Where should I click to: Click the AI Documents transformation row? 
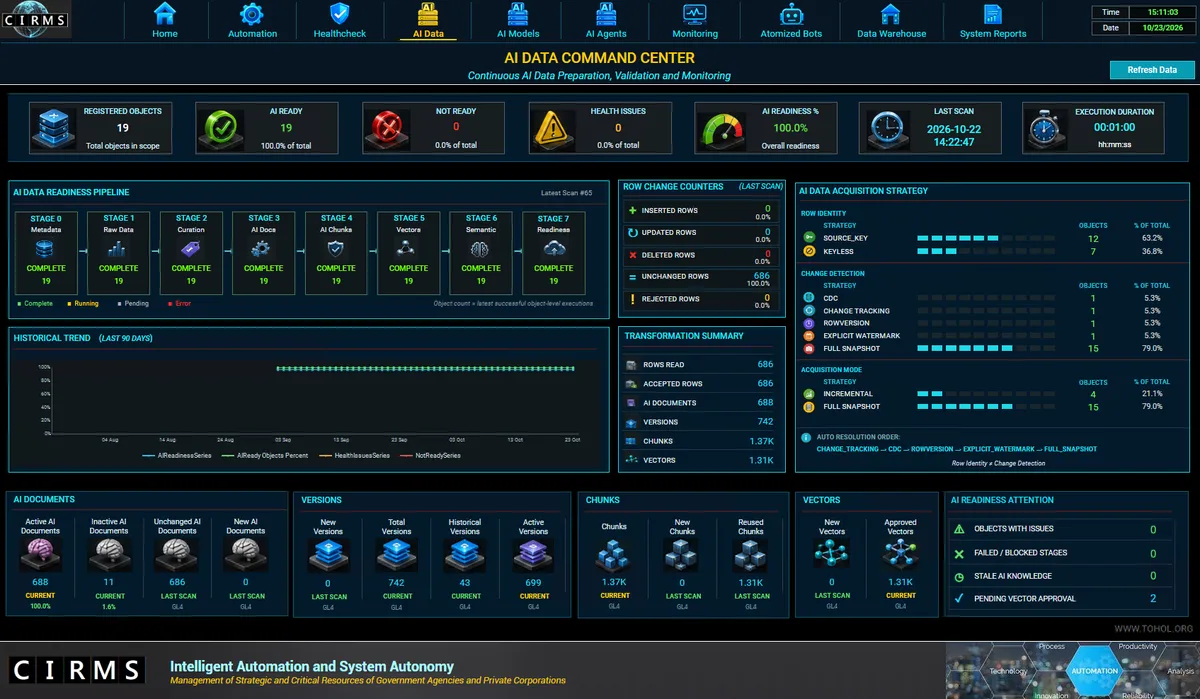click(x=701, y=403)
